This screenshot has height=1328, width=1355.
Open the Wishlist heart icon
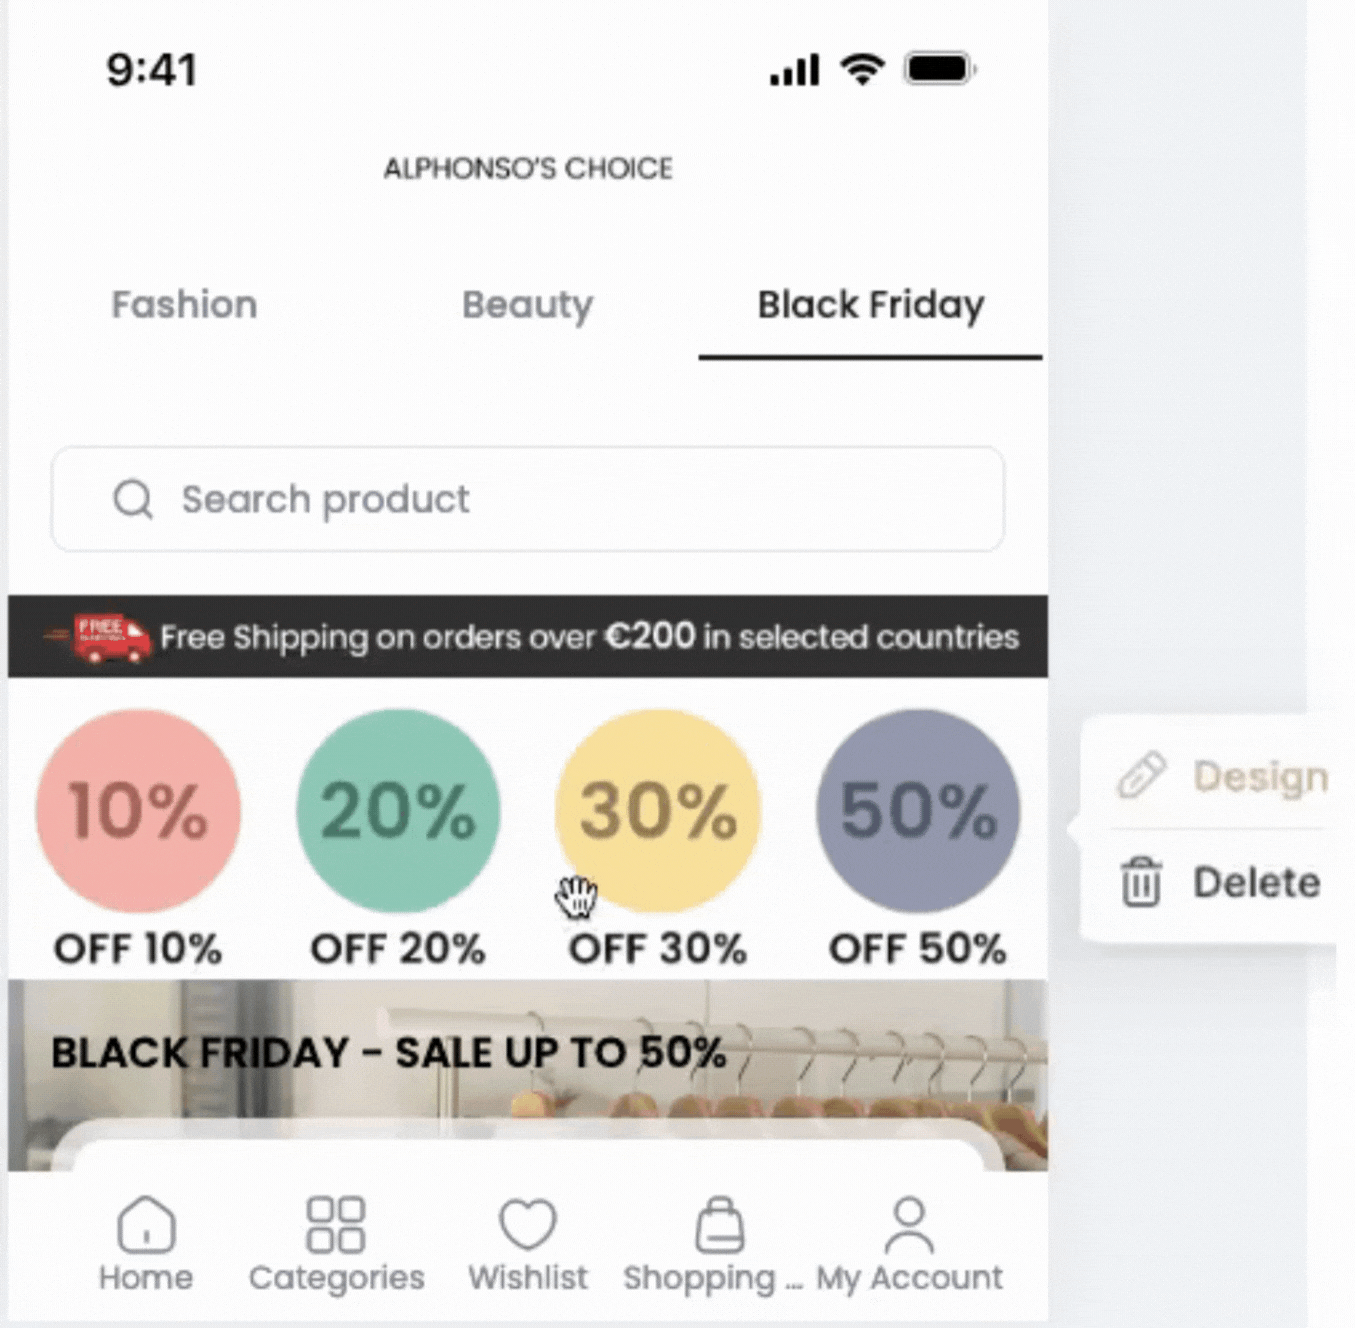[x=527, y=1224]
